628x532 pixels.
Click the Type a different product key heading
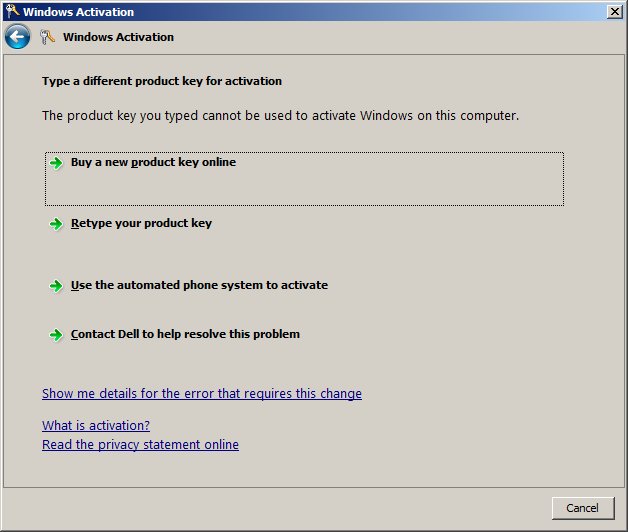(x=162, y=81)
